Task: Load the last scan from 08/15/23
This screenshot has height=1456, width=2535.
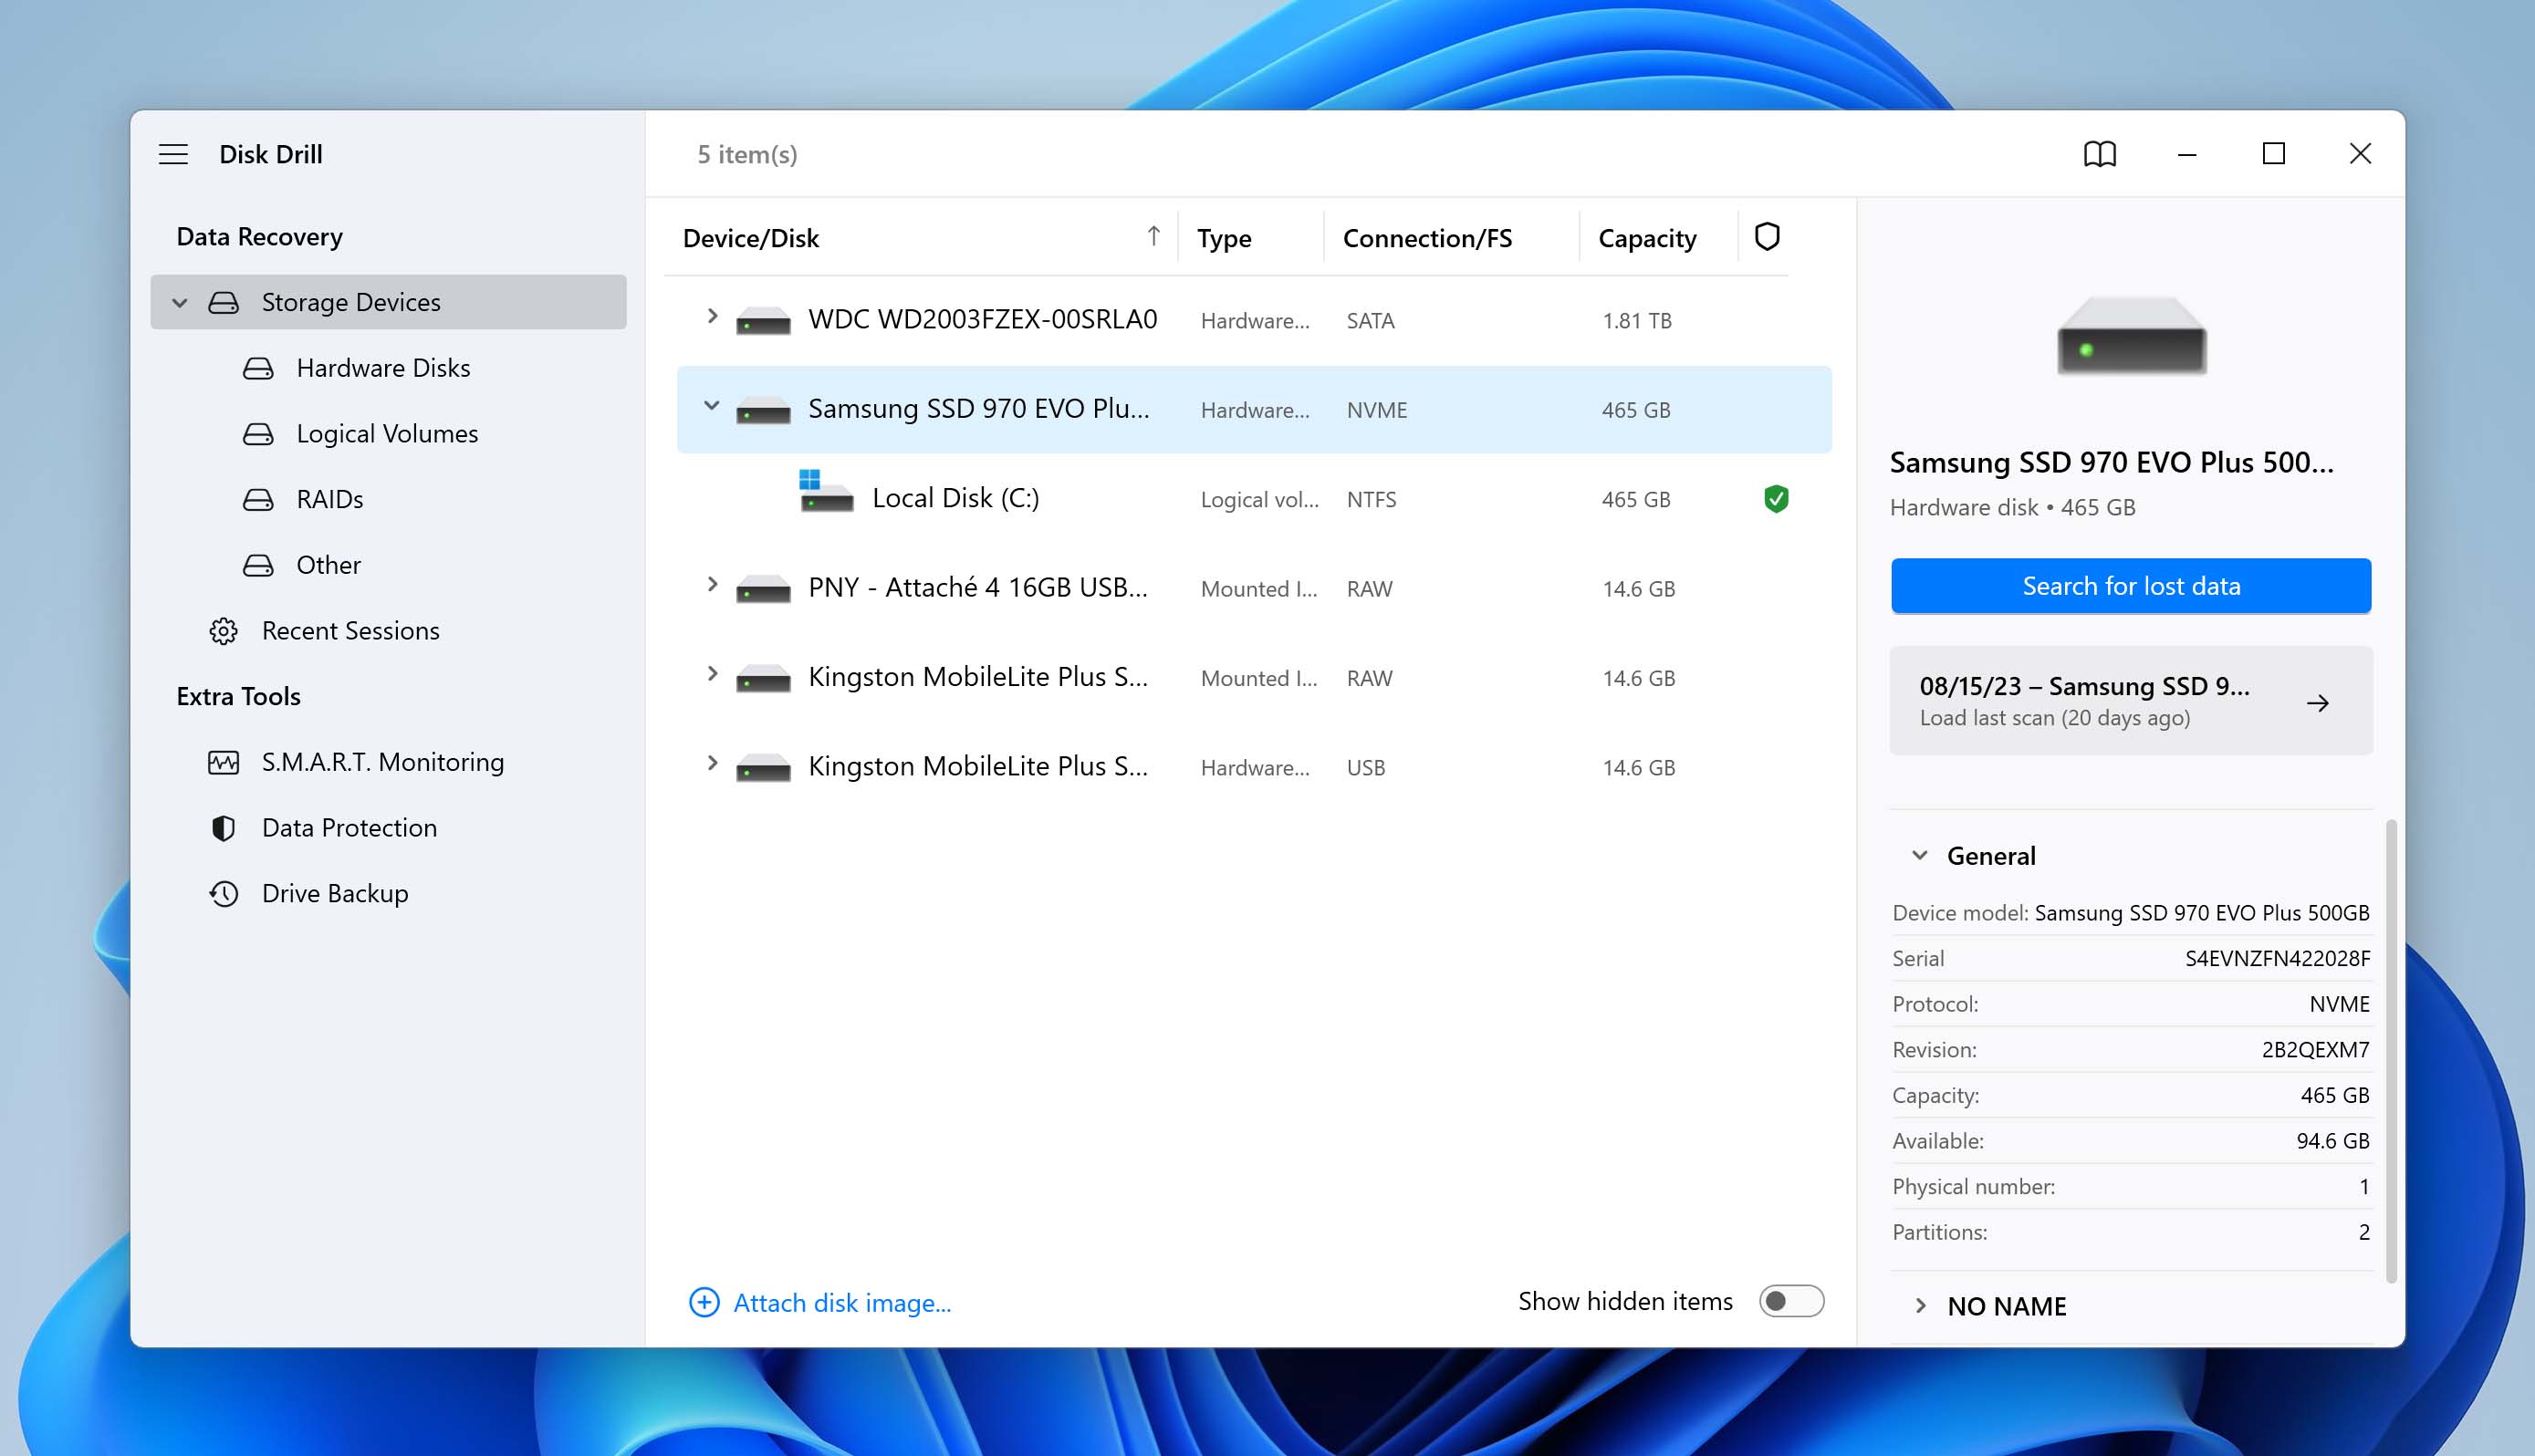Action: coord(2131,700)
